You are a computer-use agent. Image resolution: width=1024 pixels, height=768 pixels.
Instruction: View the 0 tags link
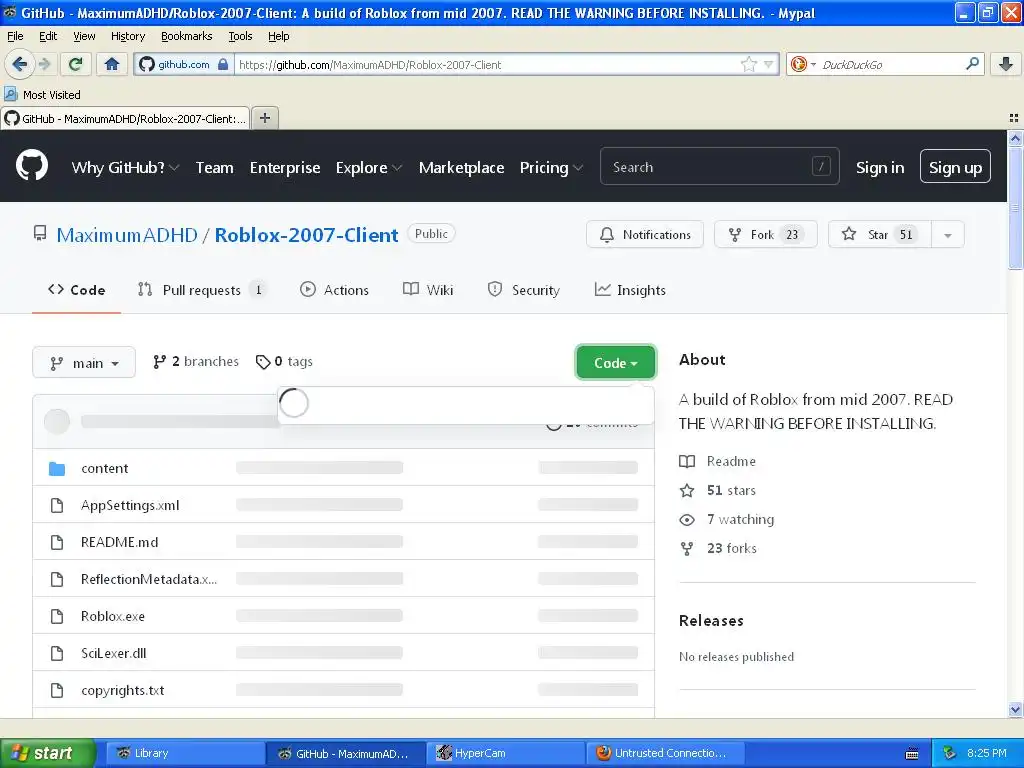(285, 362)
